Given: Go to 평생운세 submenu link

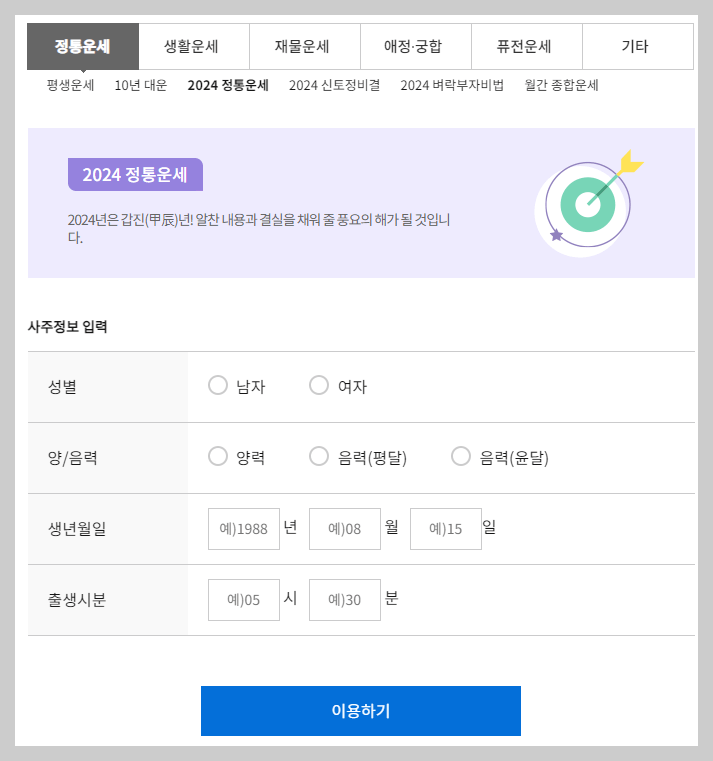Looking at the screenshot, I should (70, 85).
